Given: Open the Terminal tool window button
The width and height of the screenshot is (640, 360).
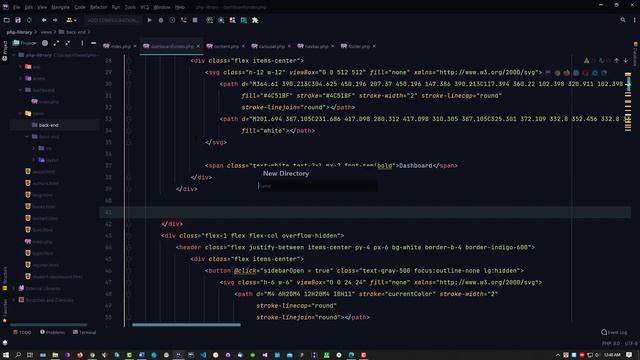Looking at the screenshot, I should click(x=84, y=332).
